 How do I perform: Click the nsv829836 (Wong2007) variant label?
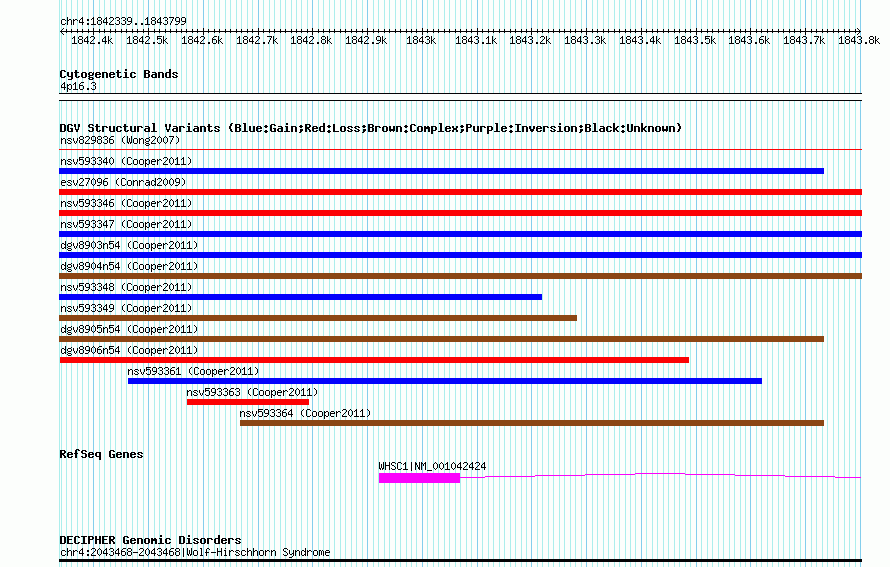[x=120, y=141]
